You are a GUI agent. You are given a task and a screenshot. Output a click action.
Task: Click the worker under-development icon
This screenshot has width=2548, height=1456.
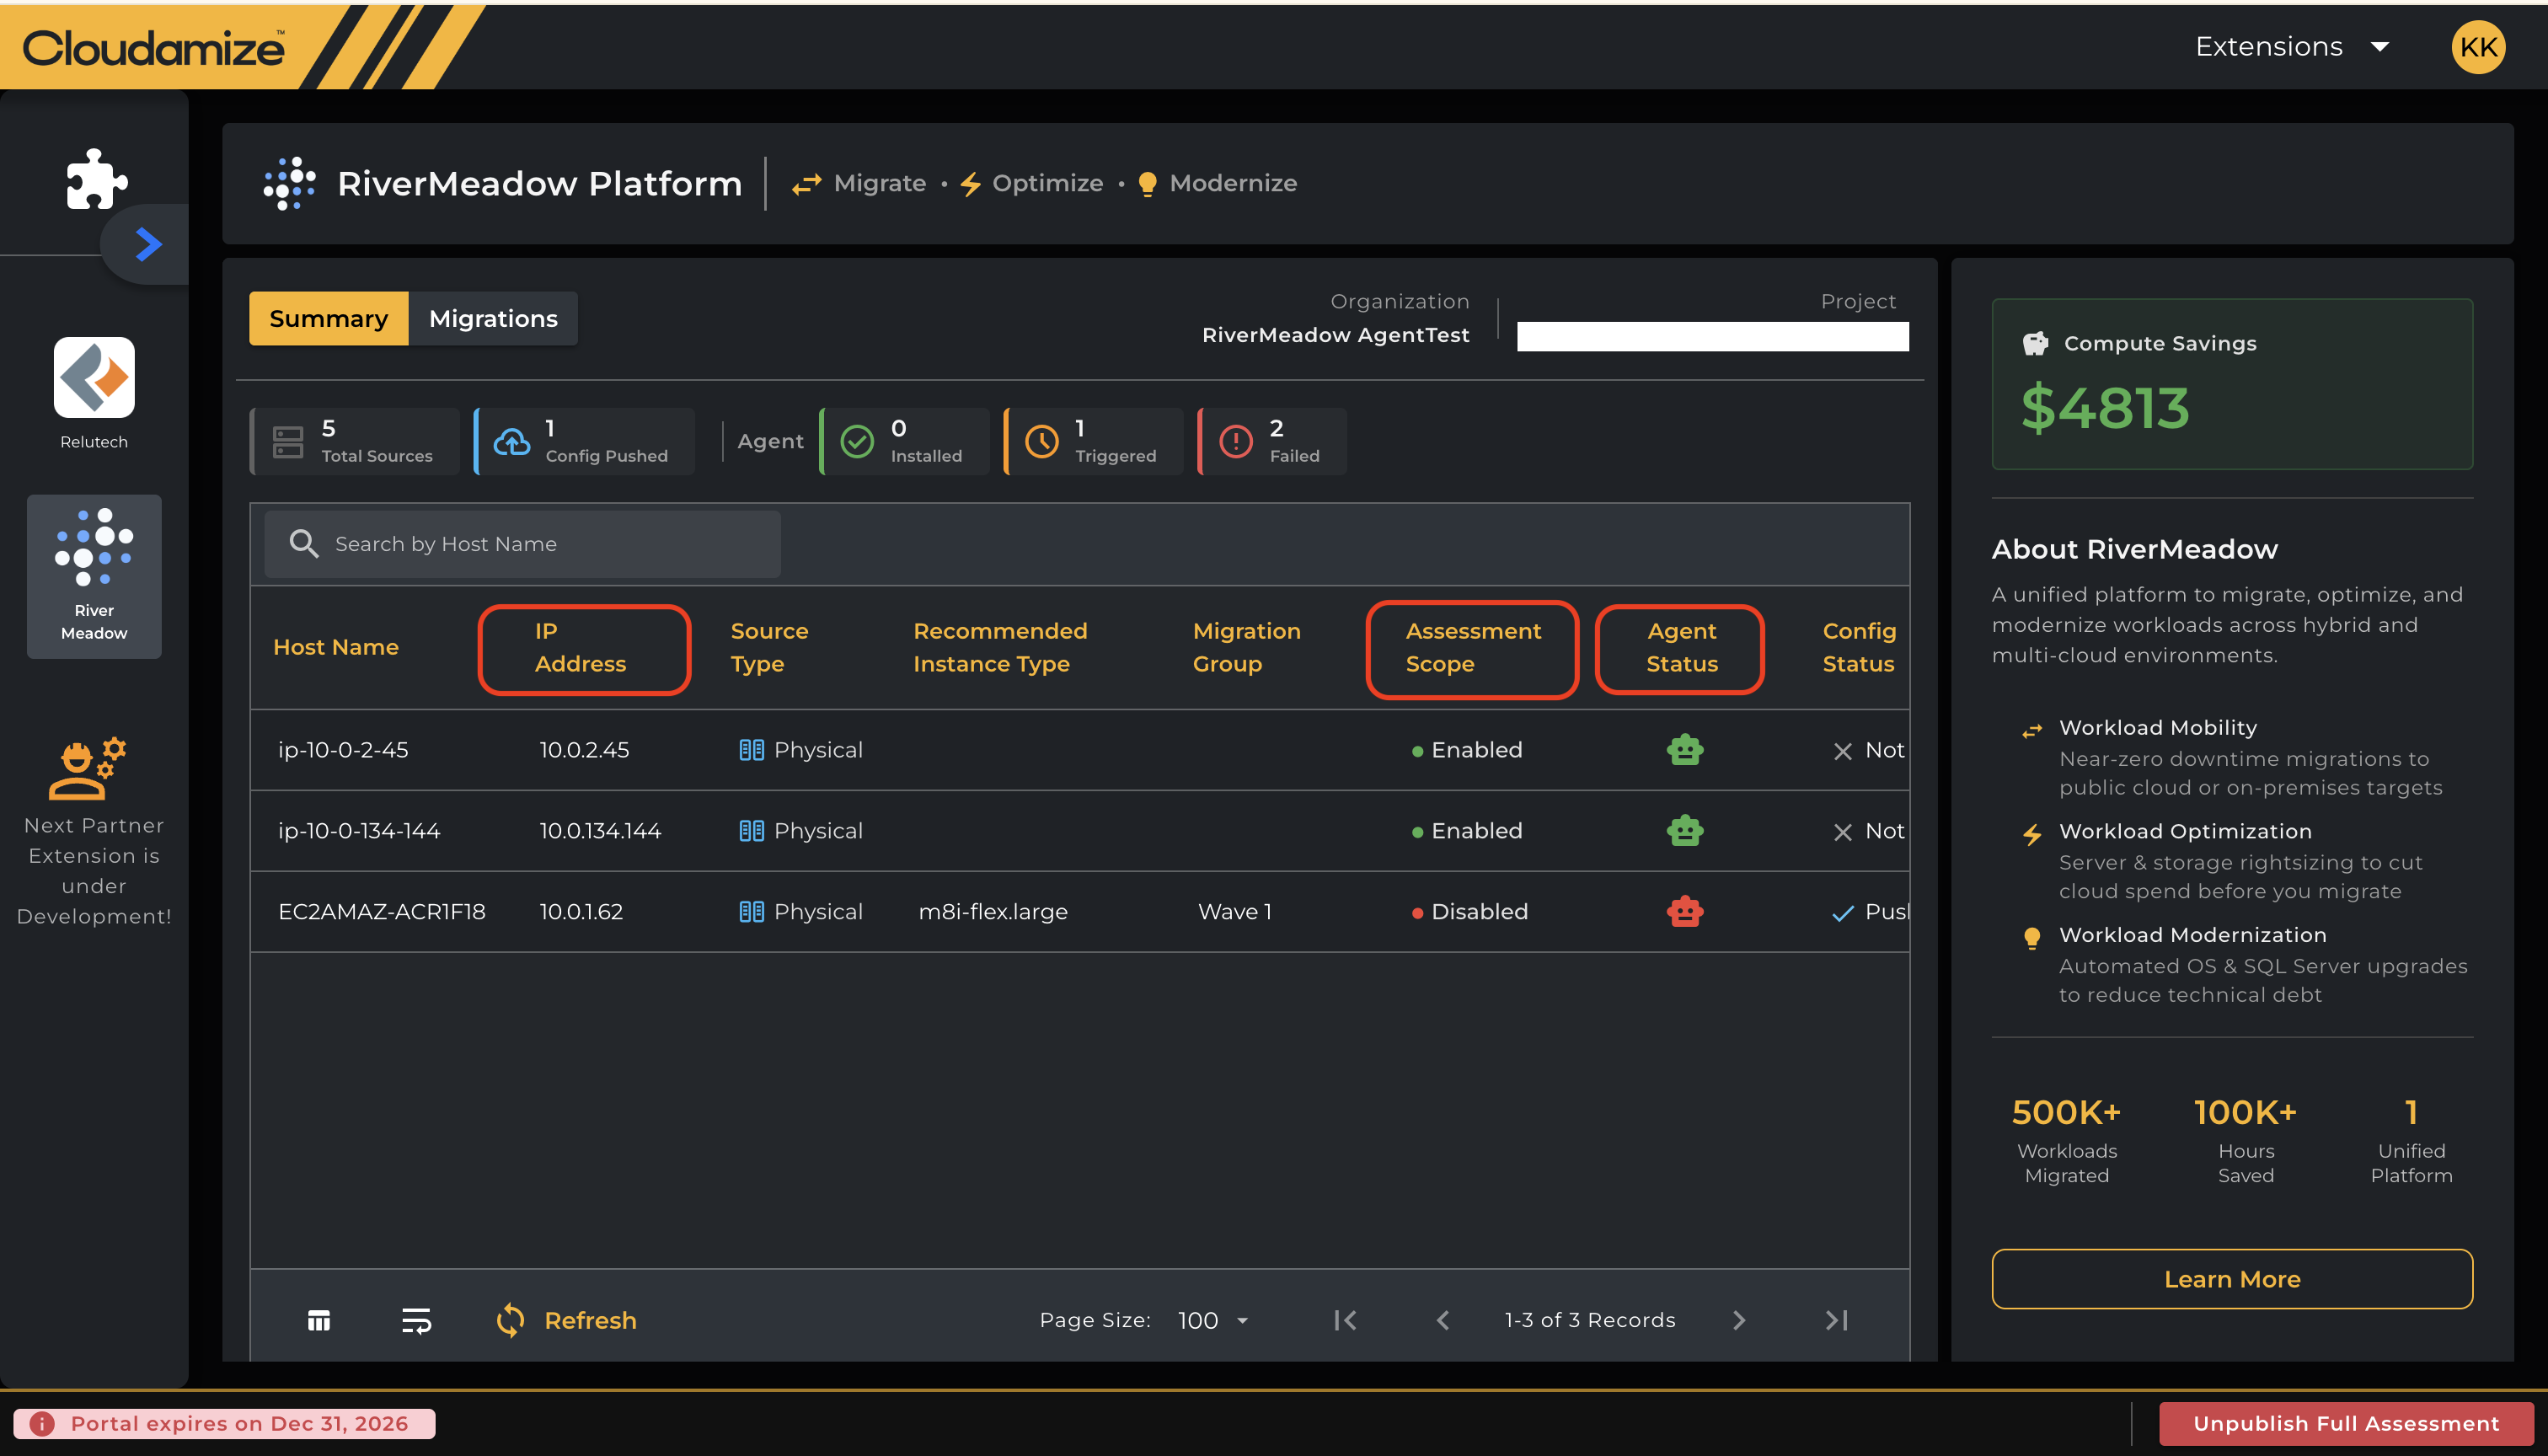(87, 768)
